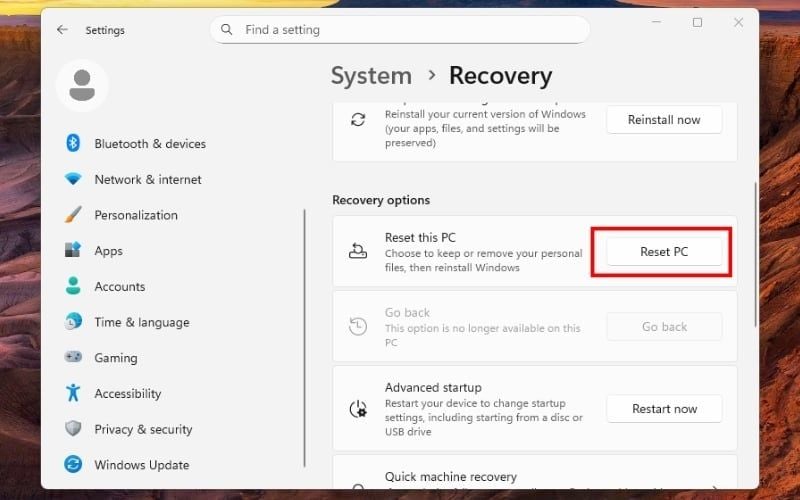Click the Windows Update sync icon
800x500 pixels.
coord(73,464)
